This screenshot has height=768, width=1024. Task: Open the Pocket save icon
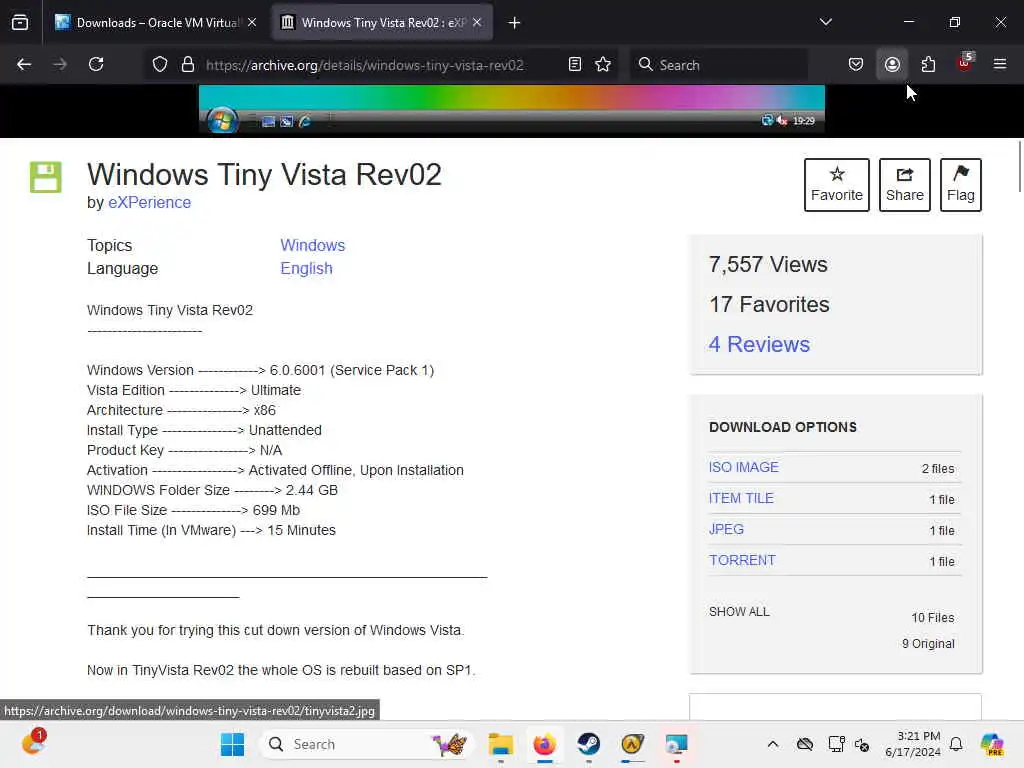click(x=856, y=65)
